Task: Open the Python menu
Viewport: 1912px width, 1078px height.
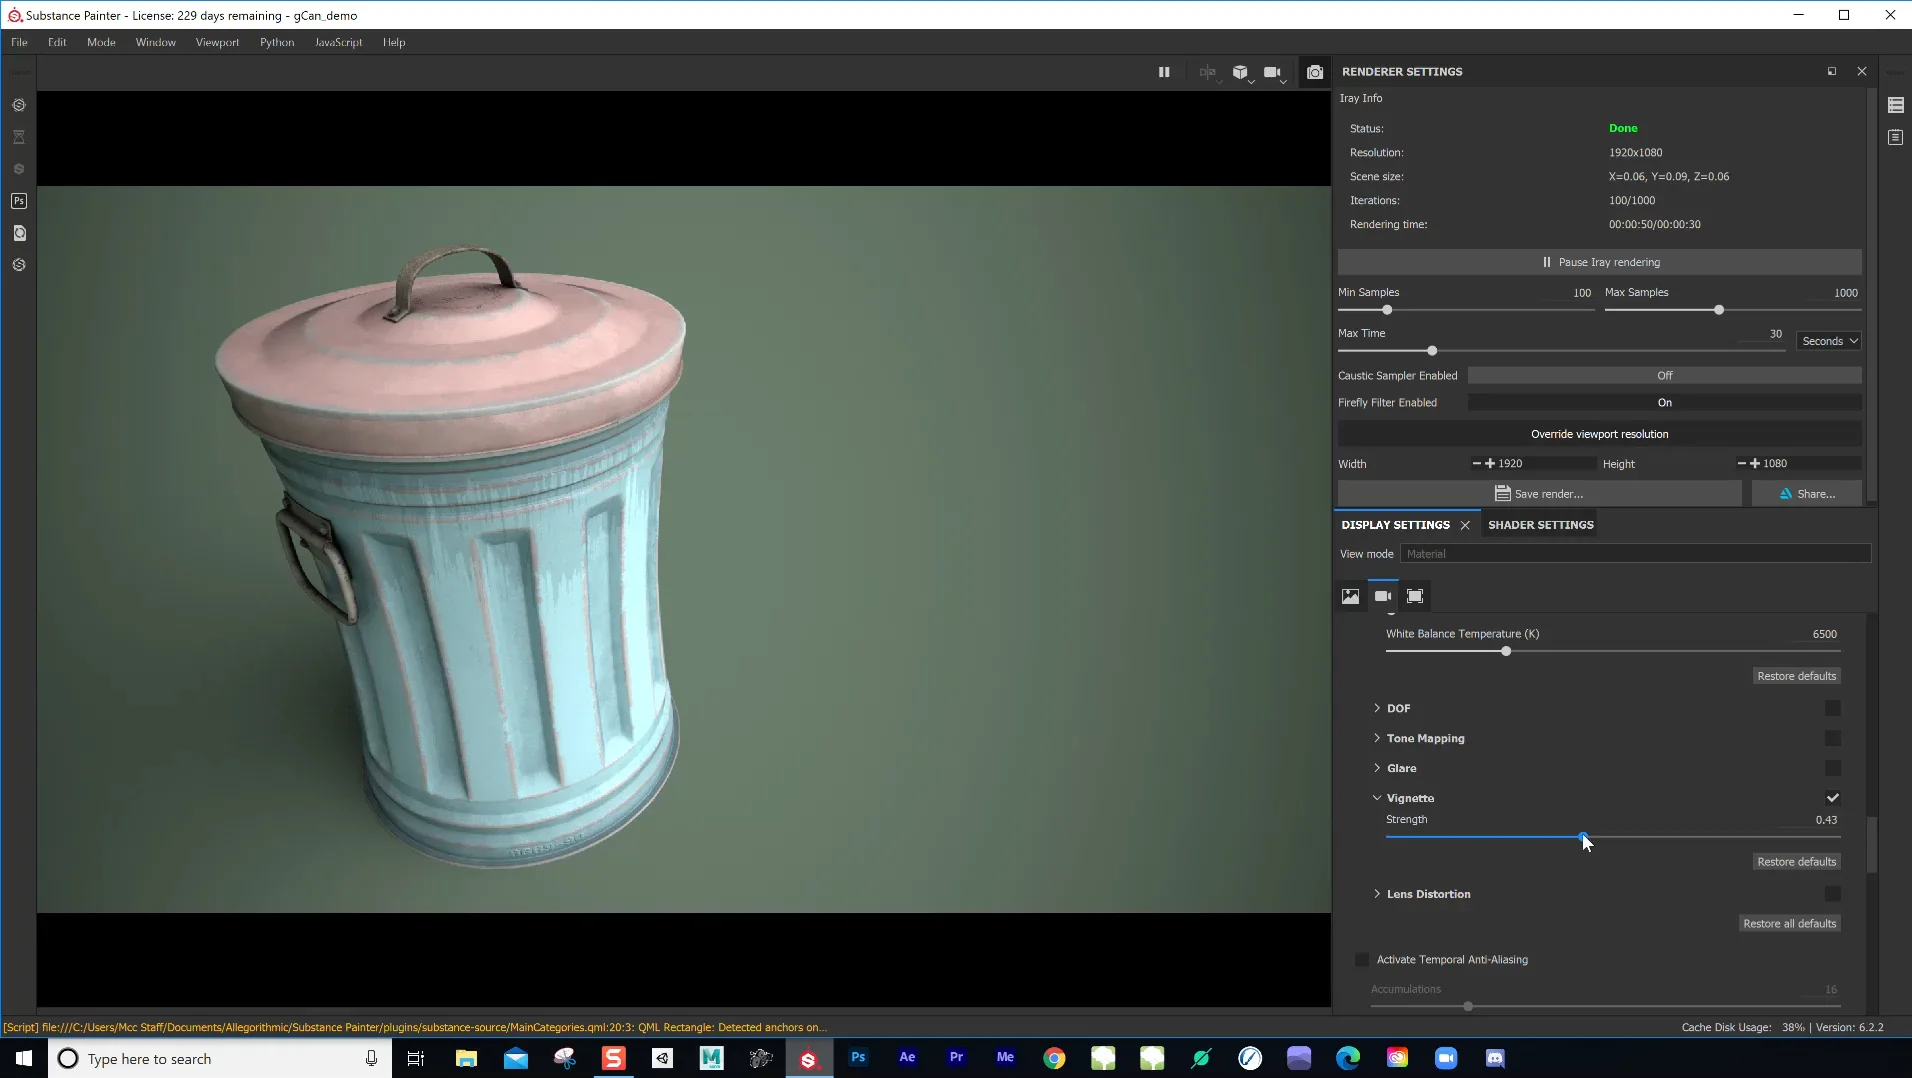Action: [x=277, y=42]
